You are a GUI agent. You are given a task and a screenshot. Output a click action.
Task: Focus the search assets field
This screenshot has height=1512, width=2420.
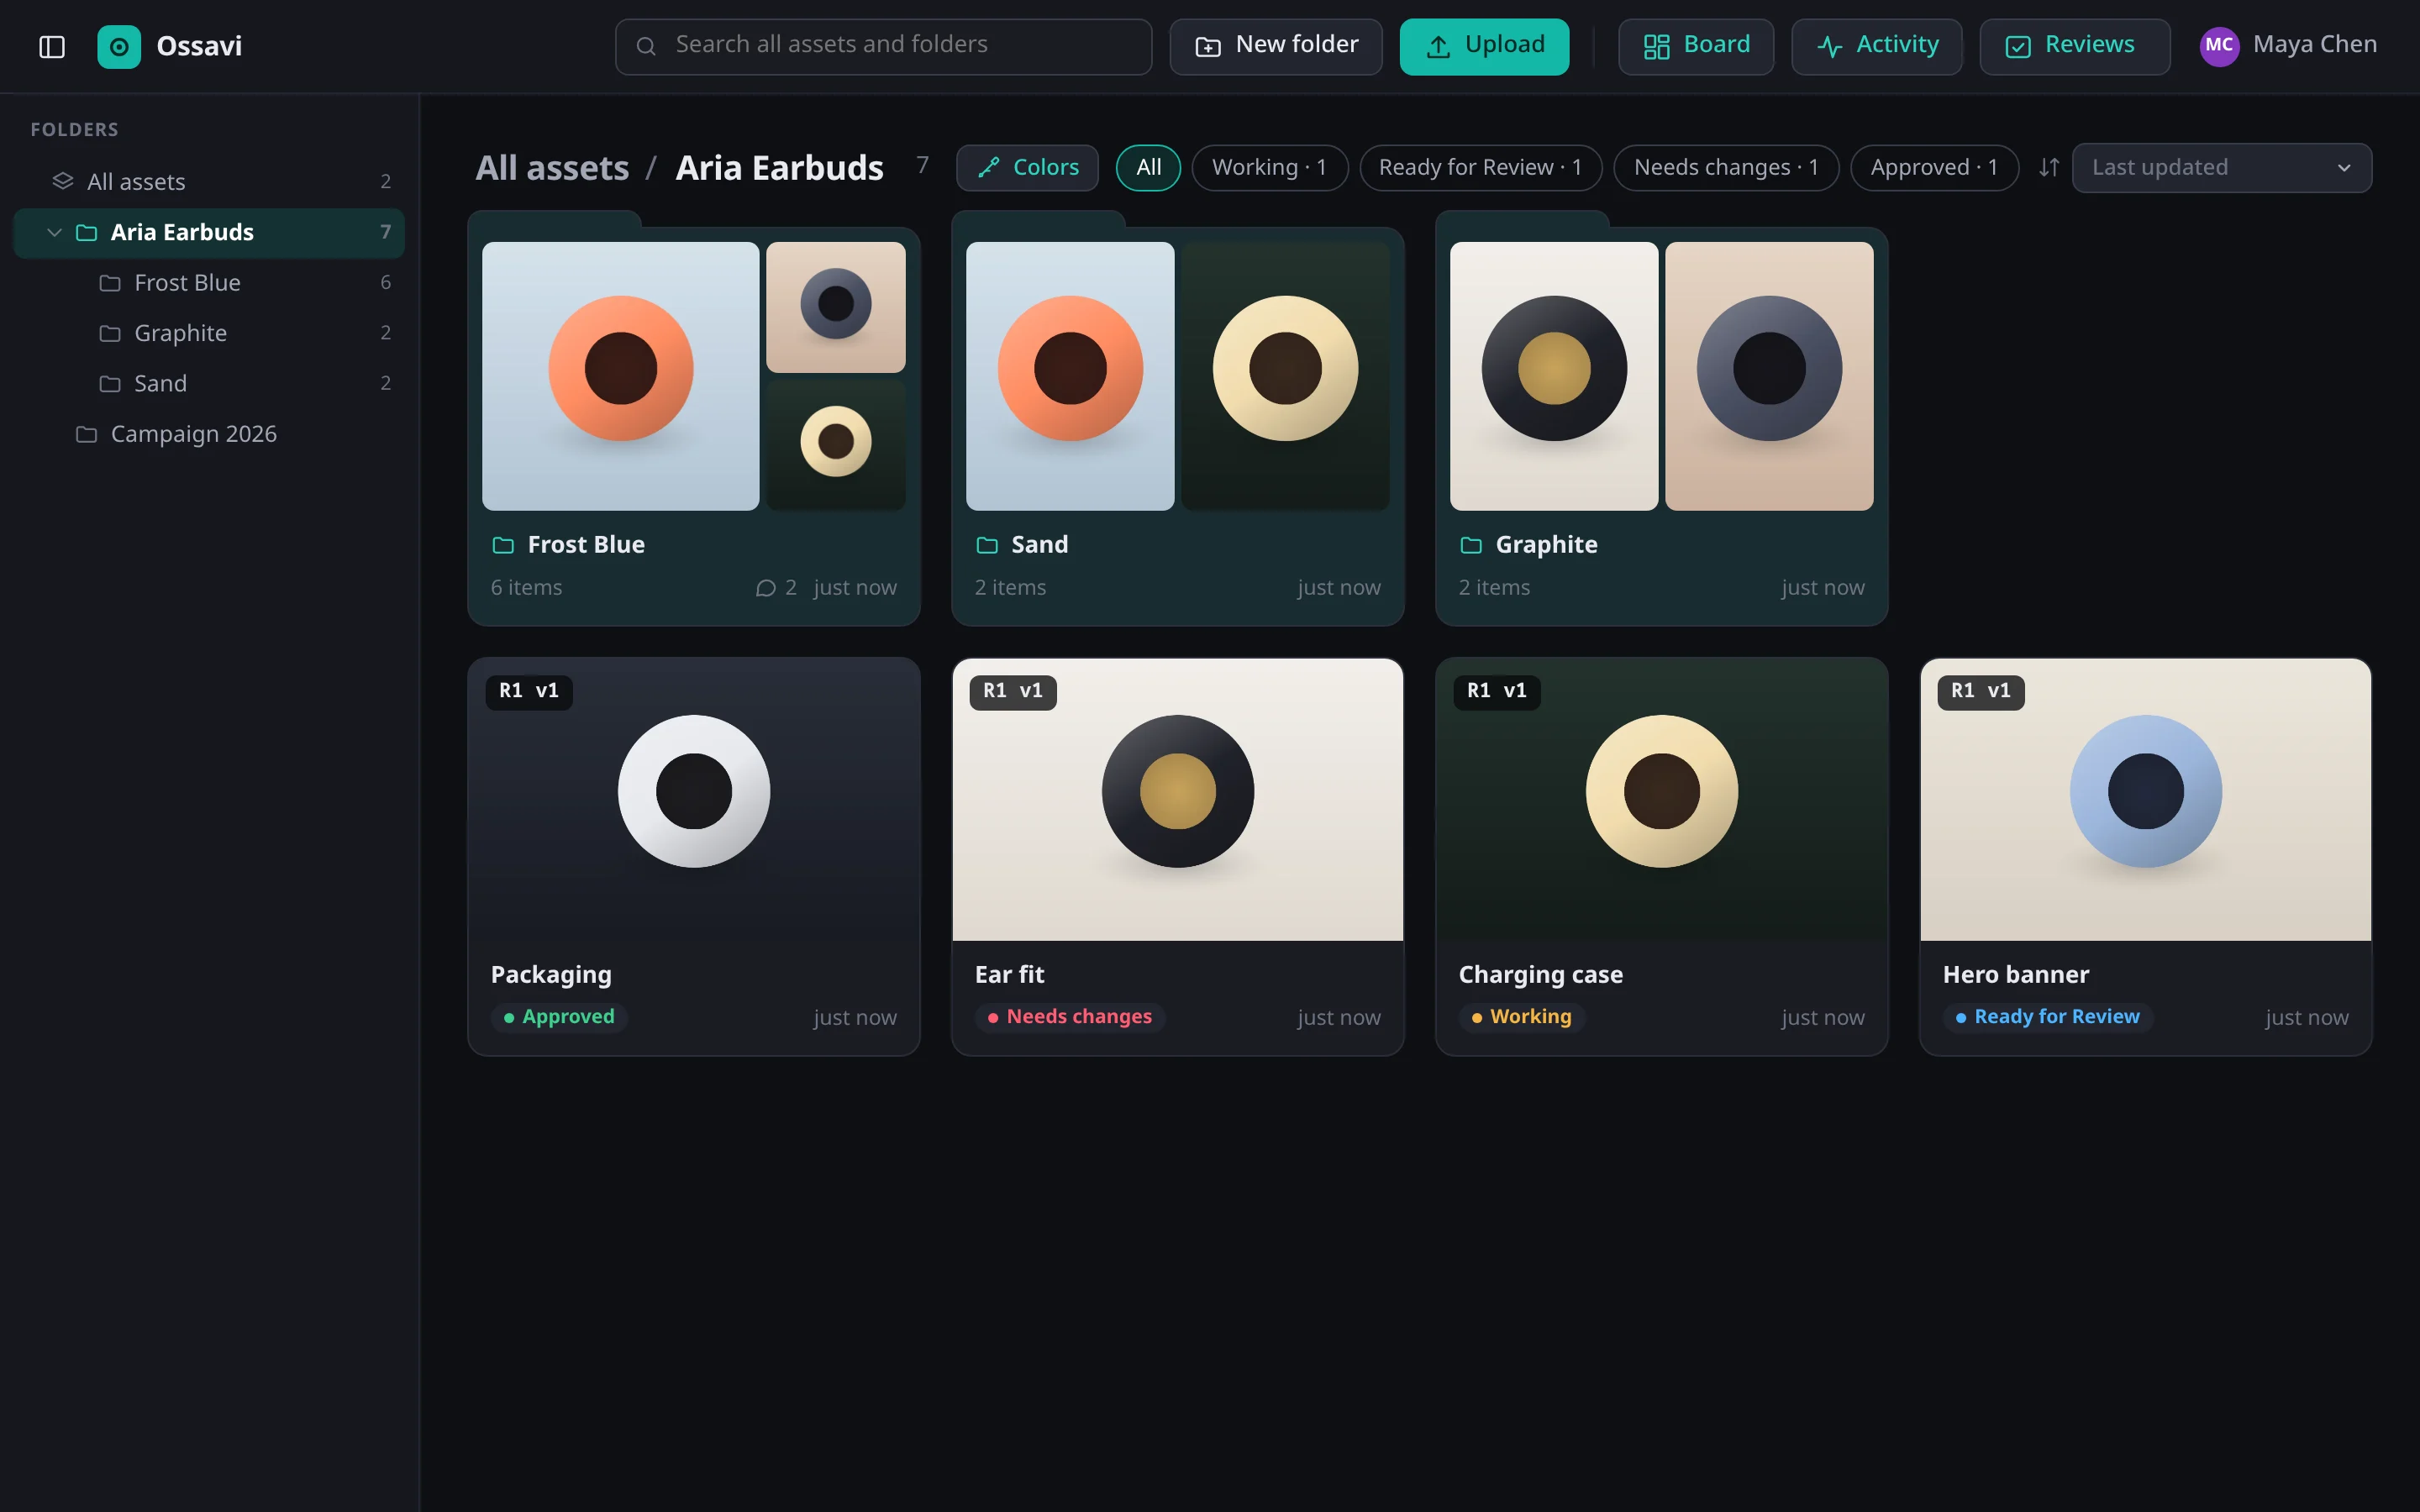pyautogui.click(x=883, y=46)
